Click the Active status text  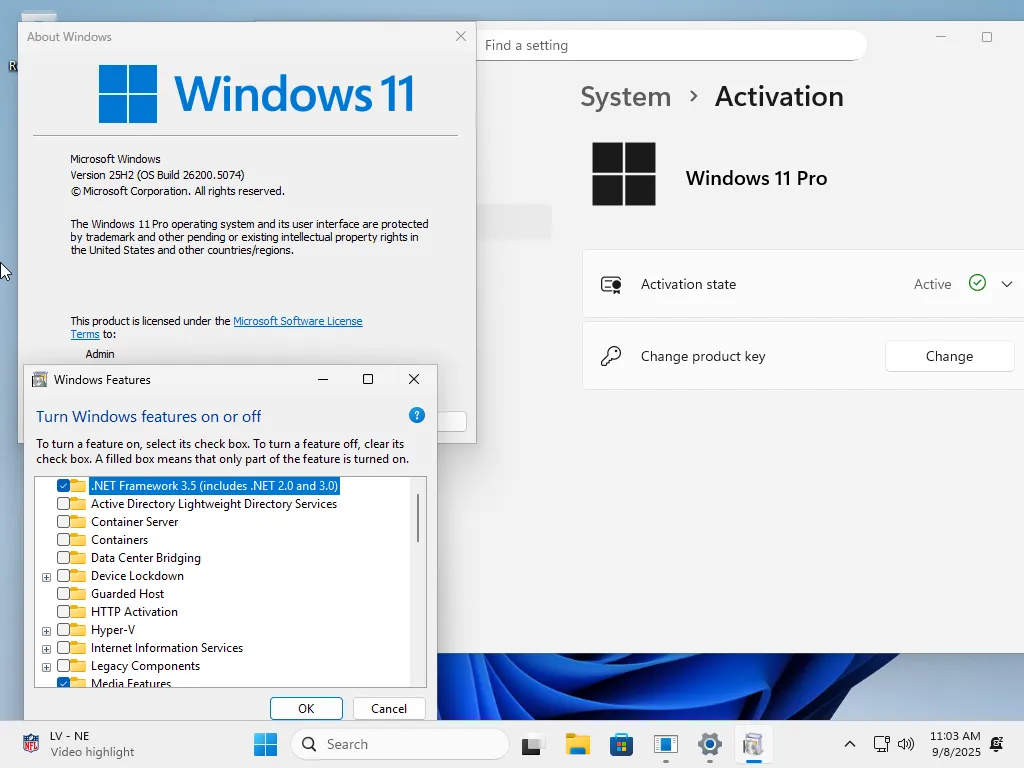click(933, 284)
